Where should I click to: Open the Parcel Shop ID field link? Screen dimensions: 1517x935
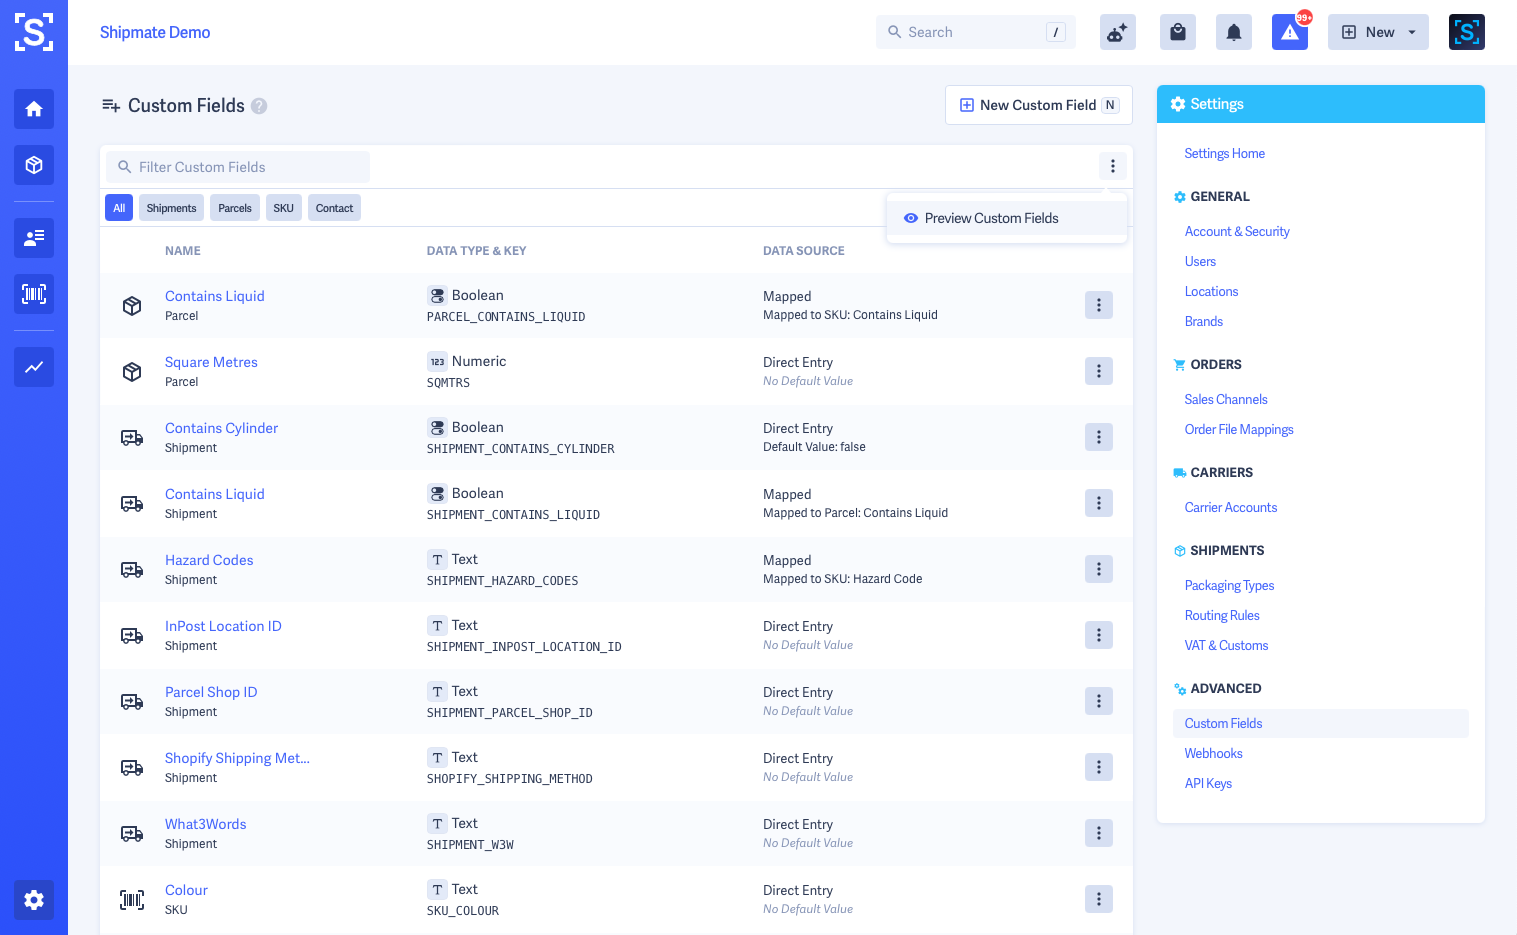(x=211, y=692)
